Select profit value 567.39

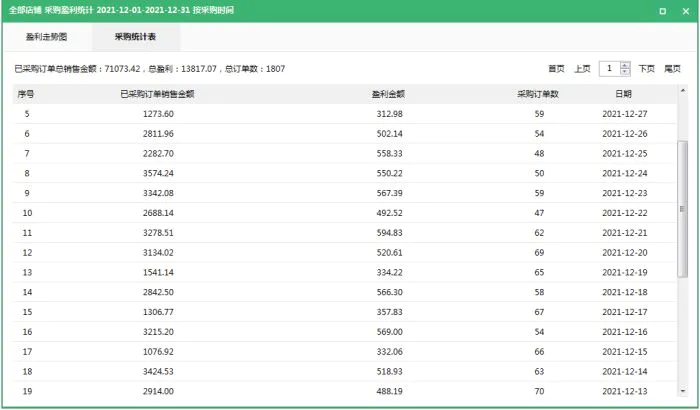[x=389, y=193]
